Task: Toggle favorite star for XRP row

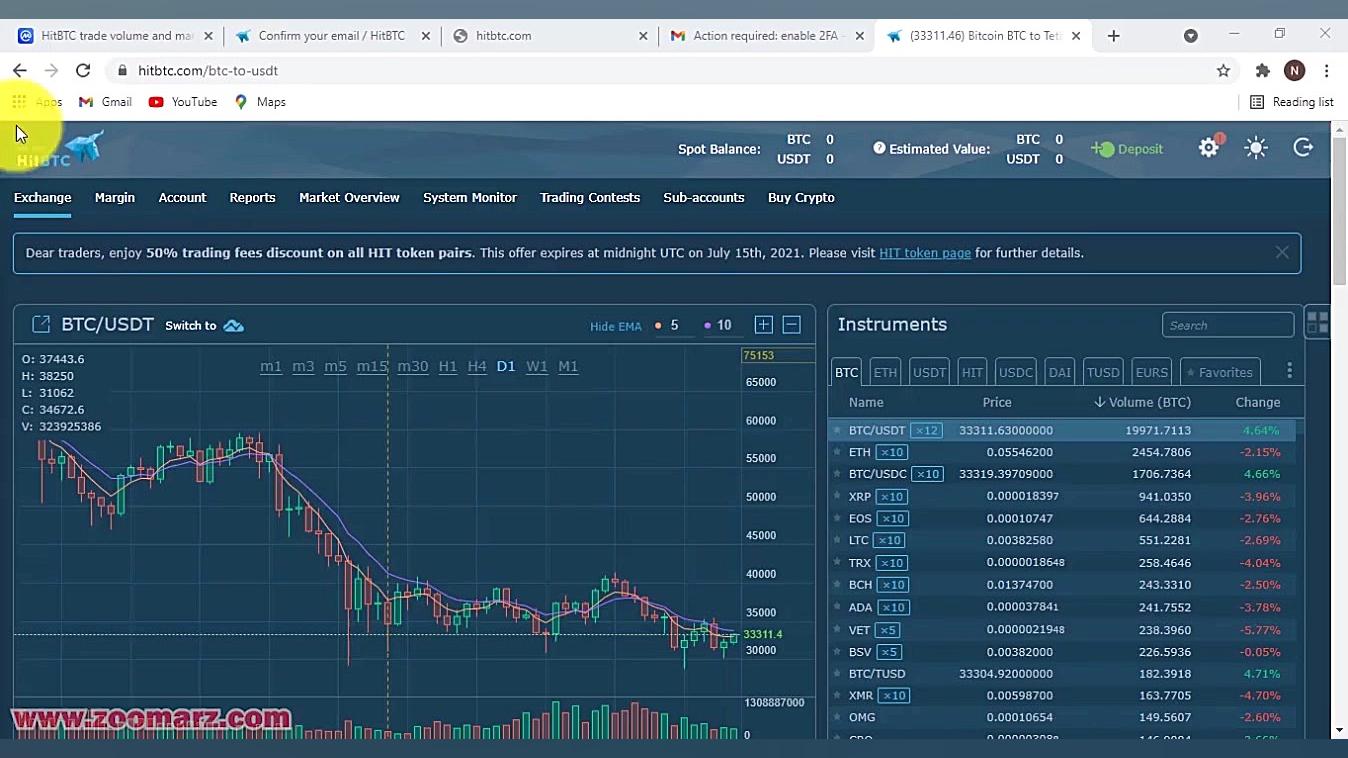Action: (x=838, y=496)
